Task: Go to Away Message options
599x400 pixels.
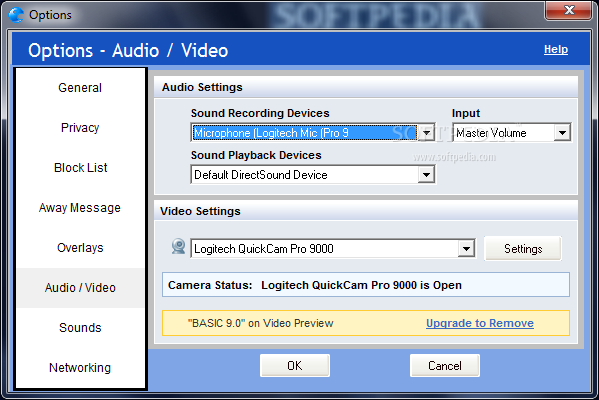Action: click(80, 208)
